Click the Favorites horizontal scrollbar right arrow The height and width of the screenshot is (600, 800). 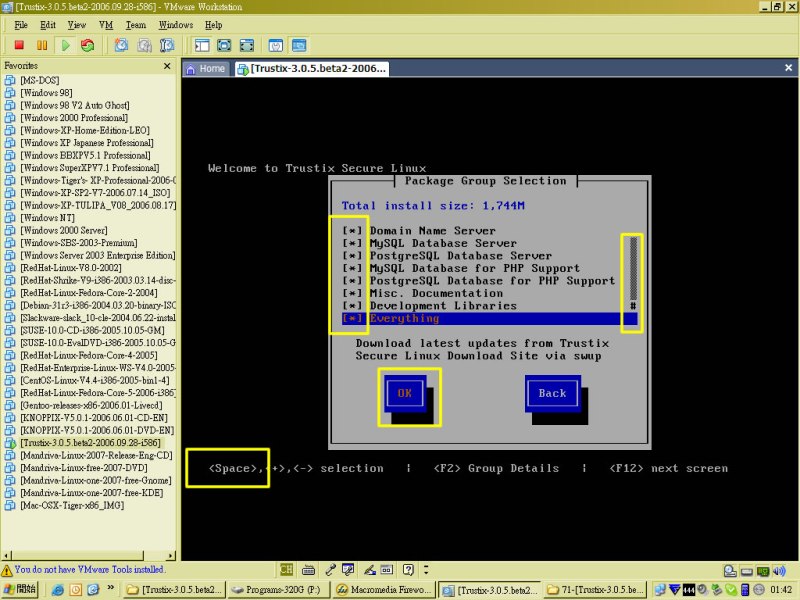(171, 555)
